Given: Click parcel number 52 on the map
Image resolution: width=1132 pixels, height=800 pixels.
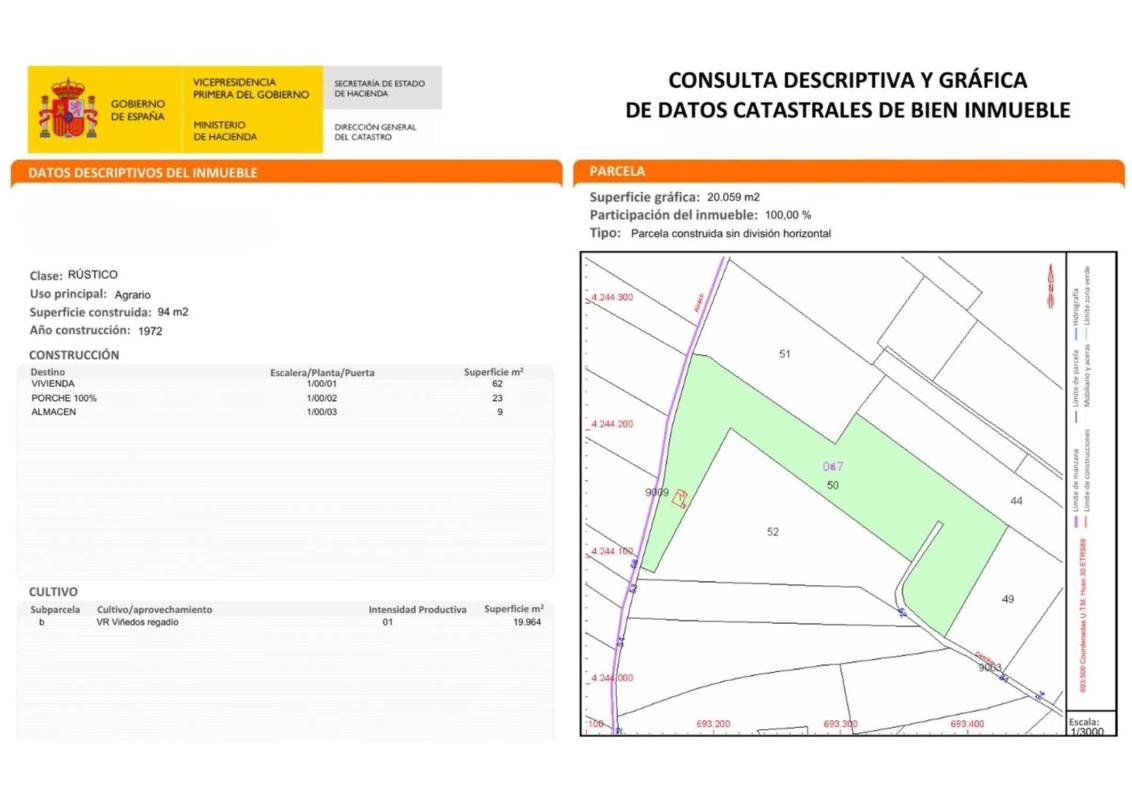Looking at the screenshot, I should tap(772, 532).
